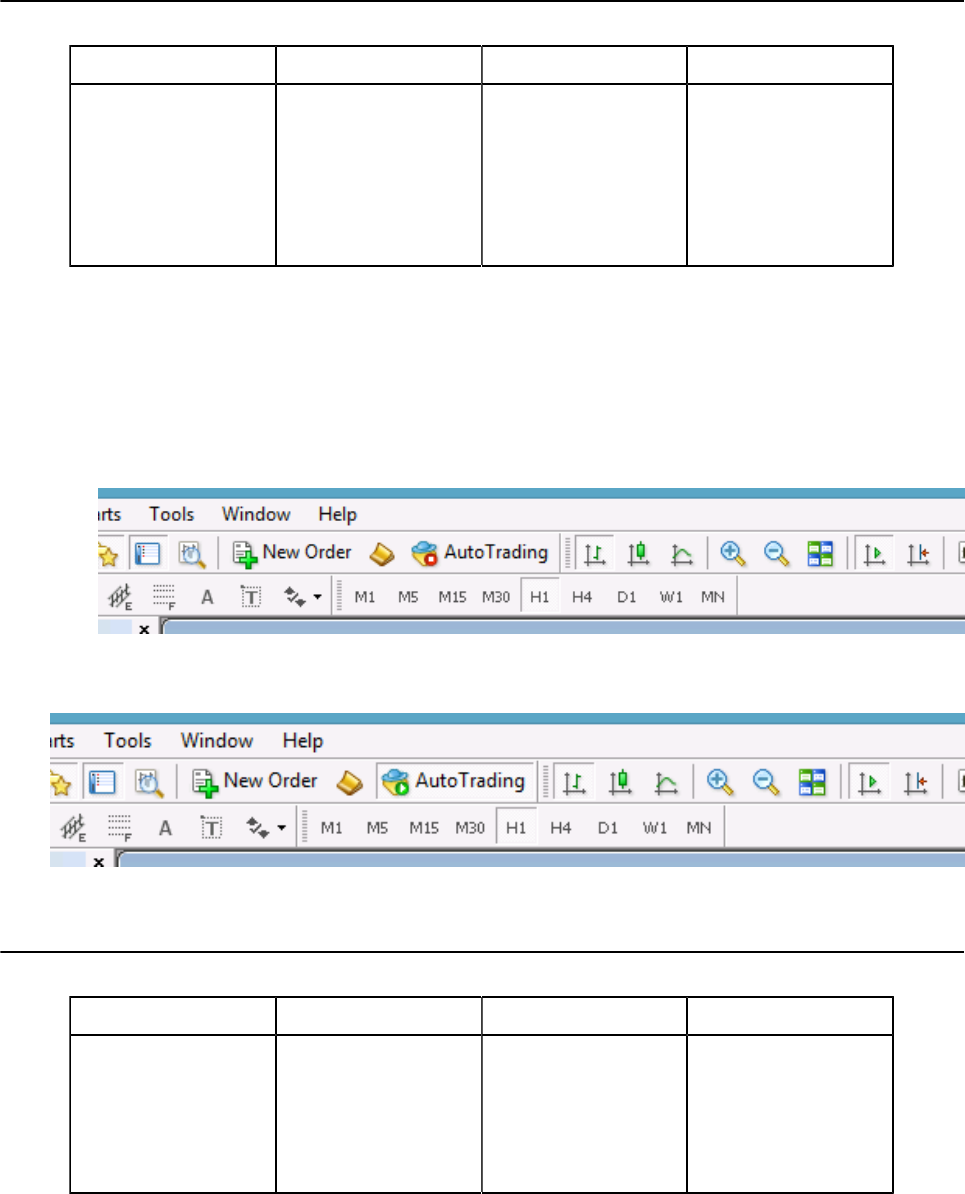Viewport: 965px width, 1194px height.
Task: Toggle Chart Shift icon in upper image
Action: 918,554
